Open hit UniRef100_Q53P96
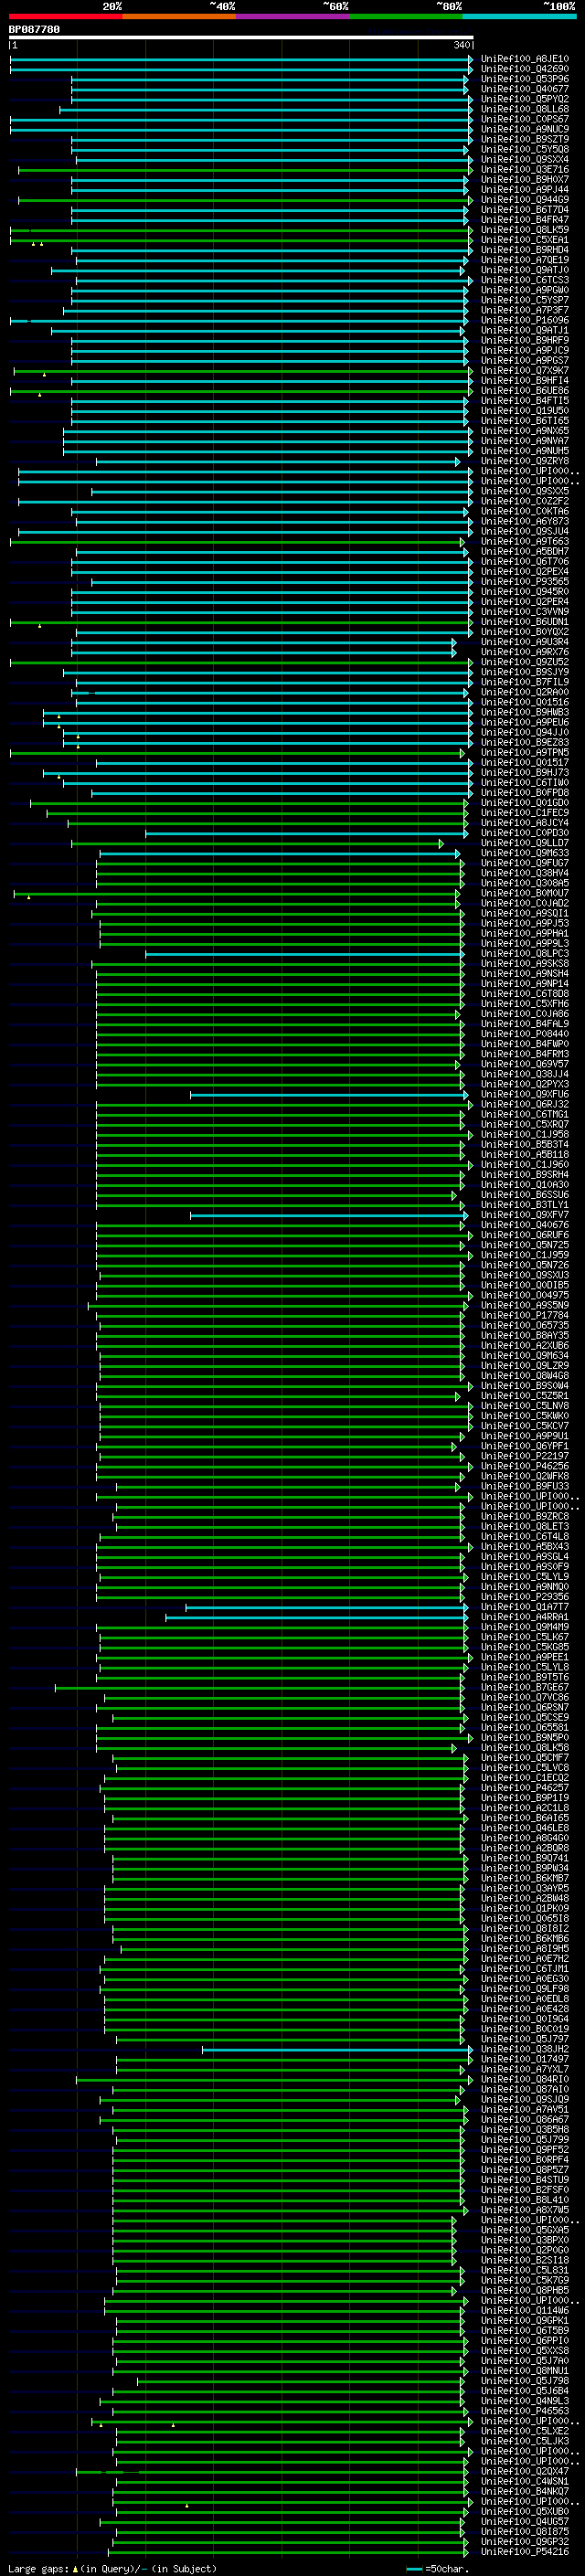The image size is (585, 2576). point(524,79)
